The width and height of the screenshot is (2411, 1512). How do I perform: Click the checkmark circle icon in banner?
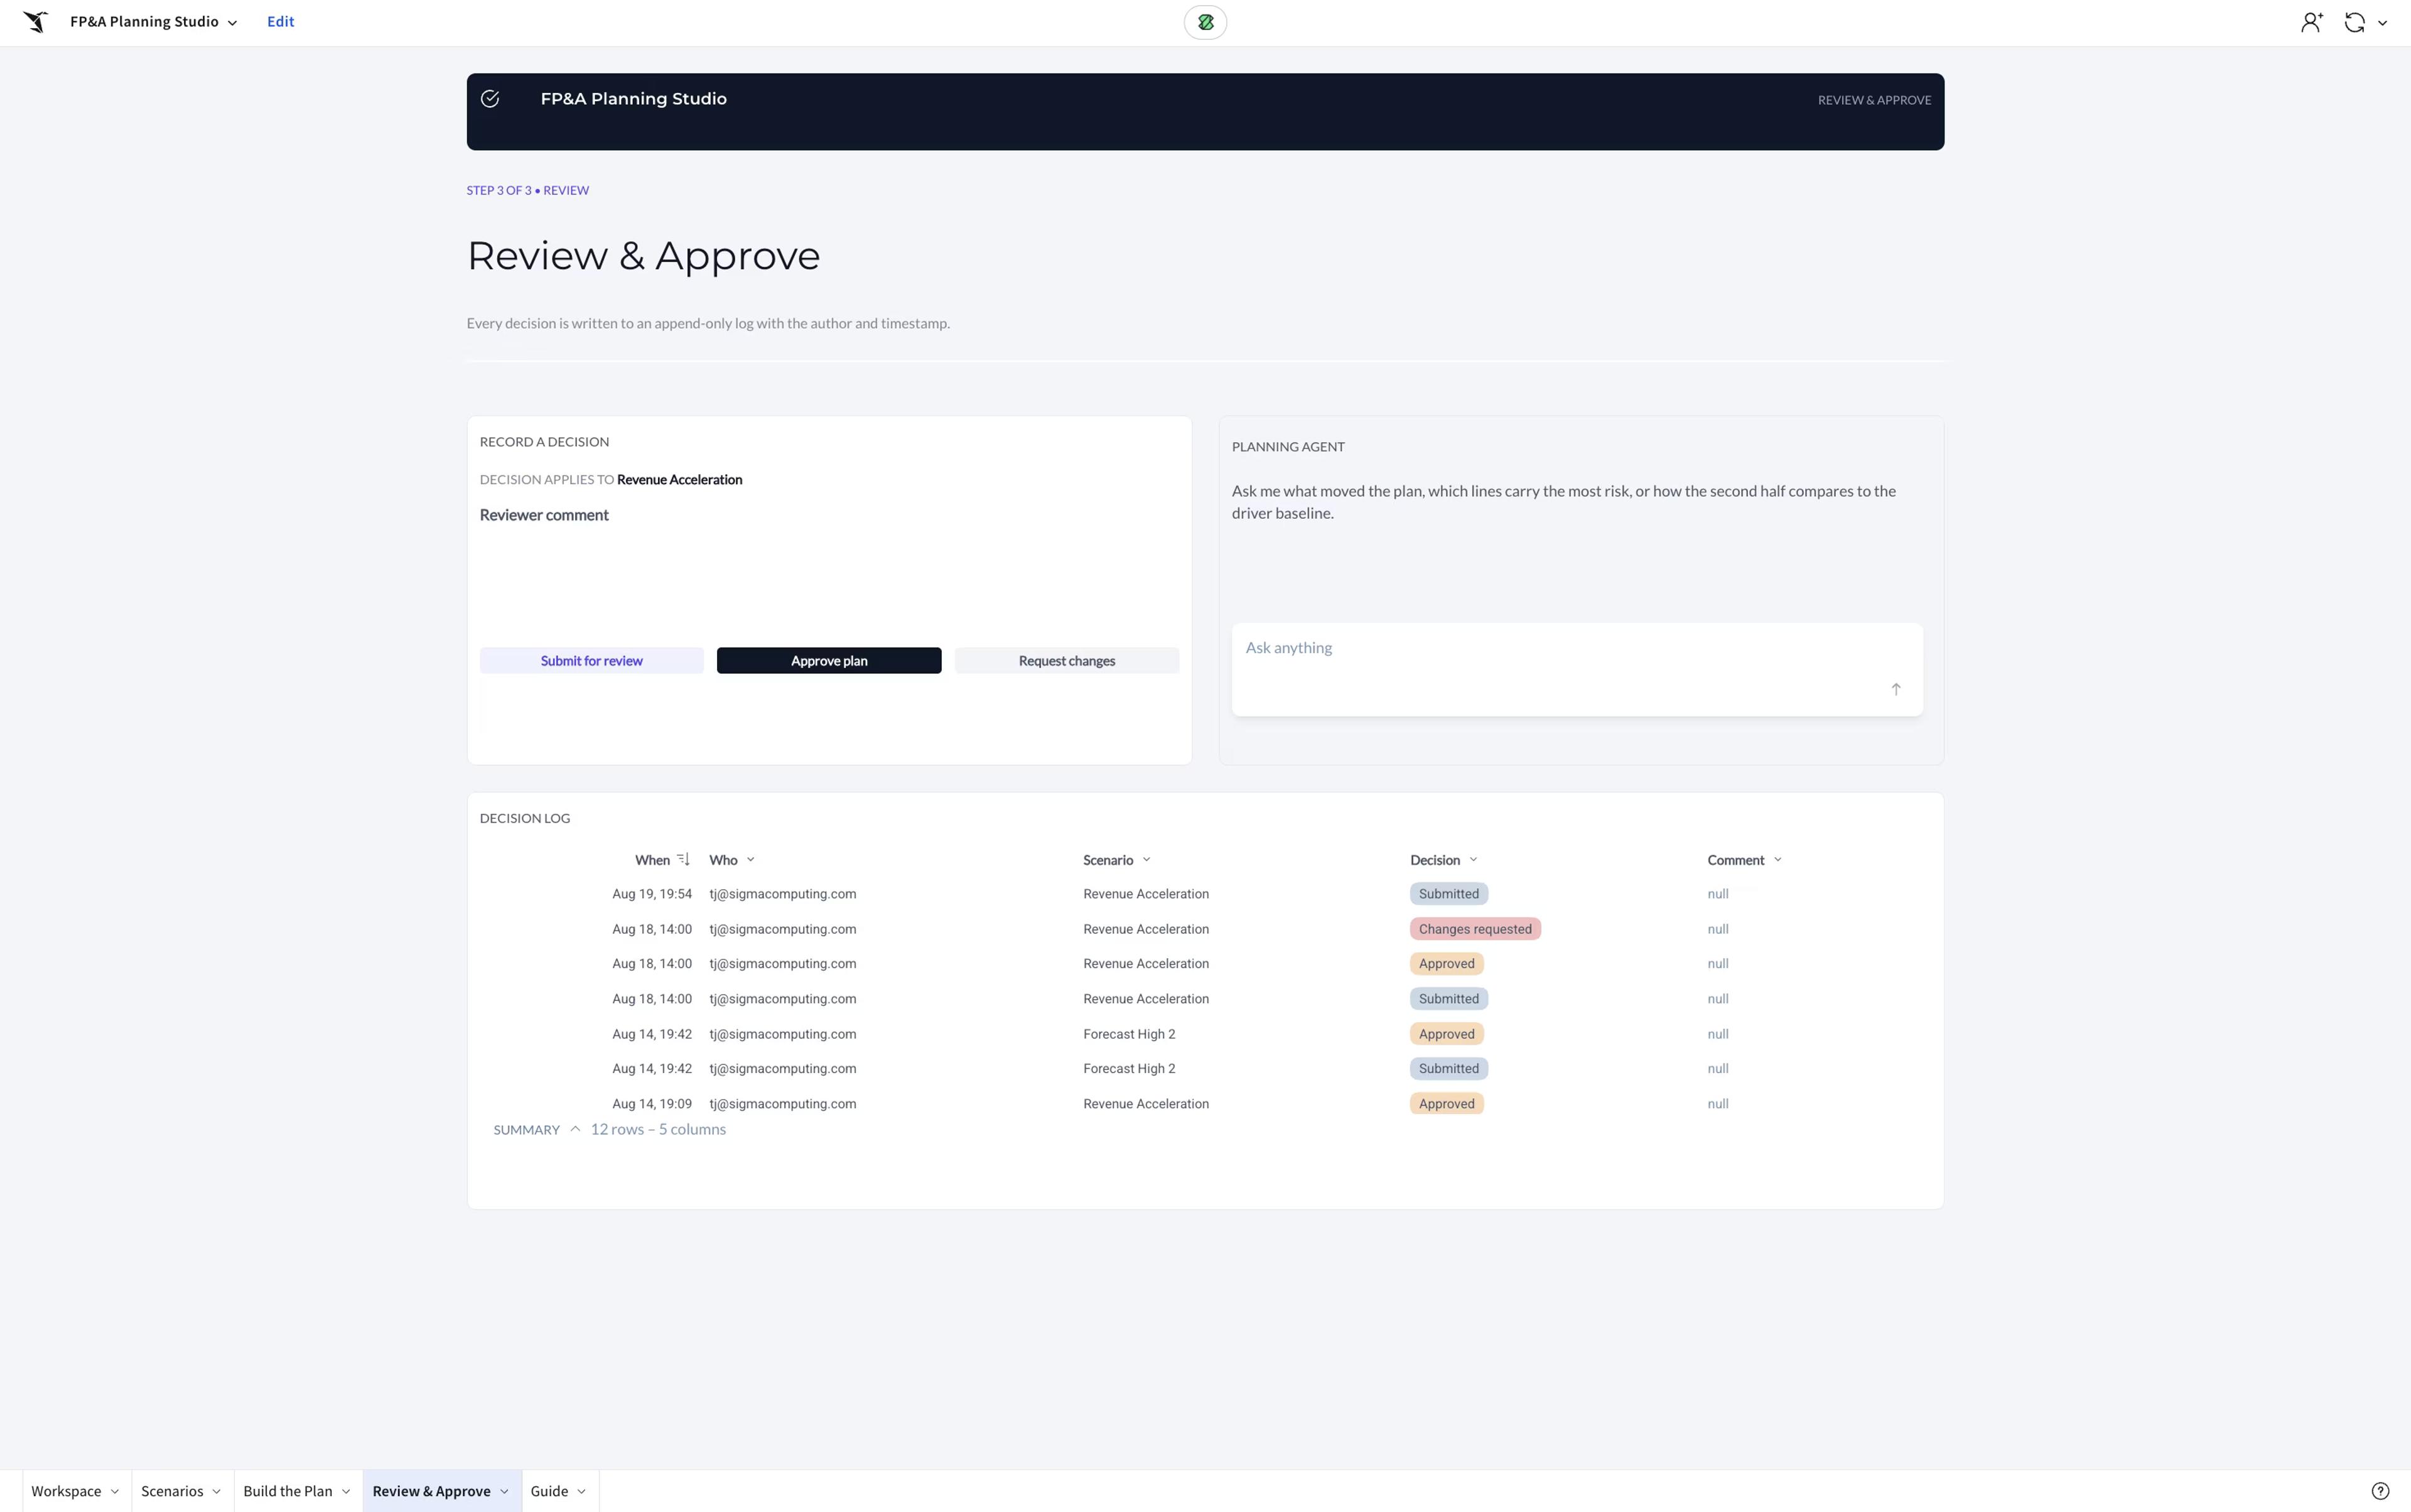pos(490,99)
